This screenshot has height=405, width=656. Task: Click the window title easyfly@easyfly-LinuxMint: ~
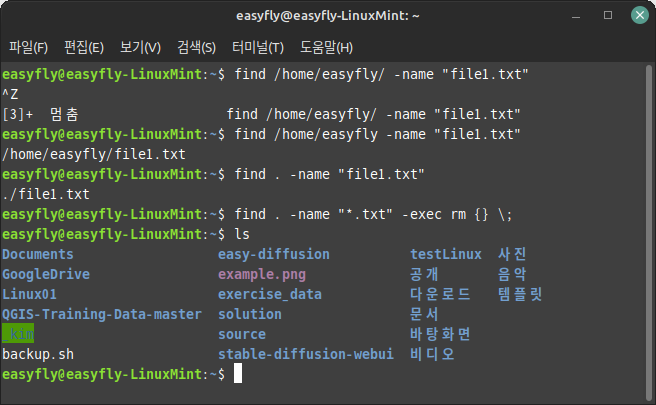coord(328,16)
